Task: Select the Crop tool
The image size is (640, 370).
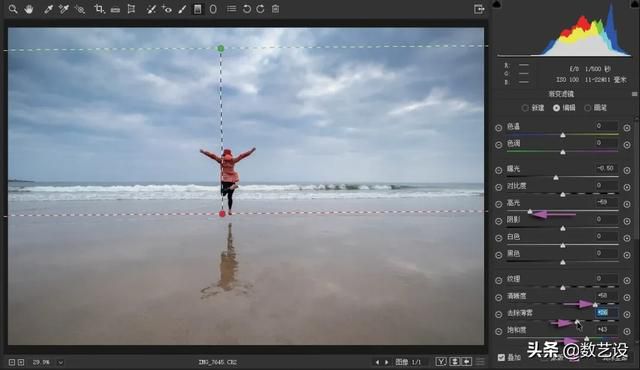Action: coord(99,9)
